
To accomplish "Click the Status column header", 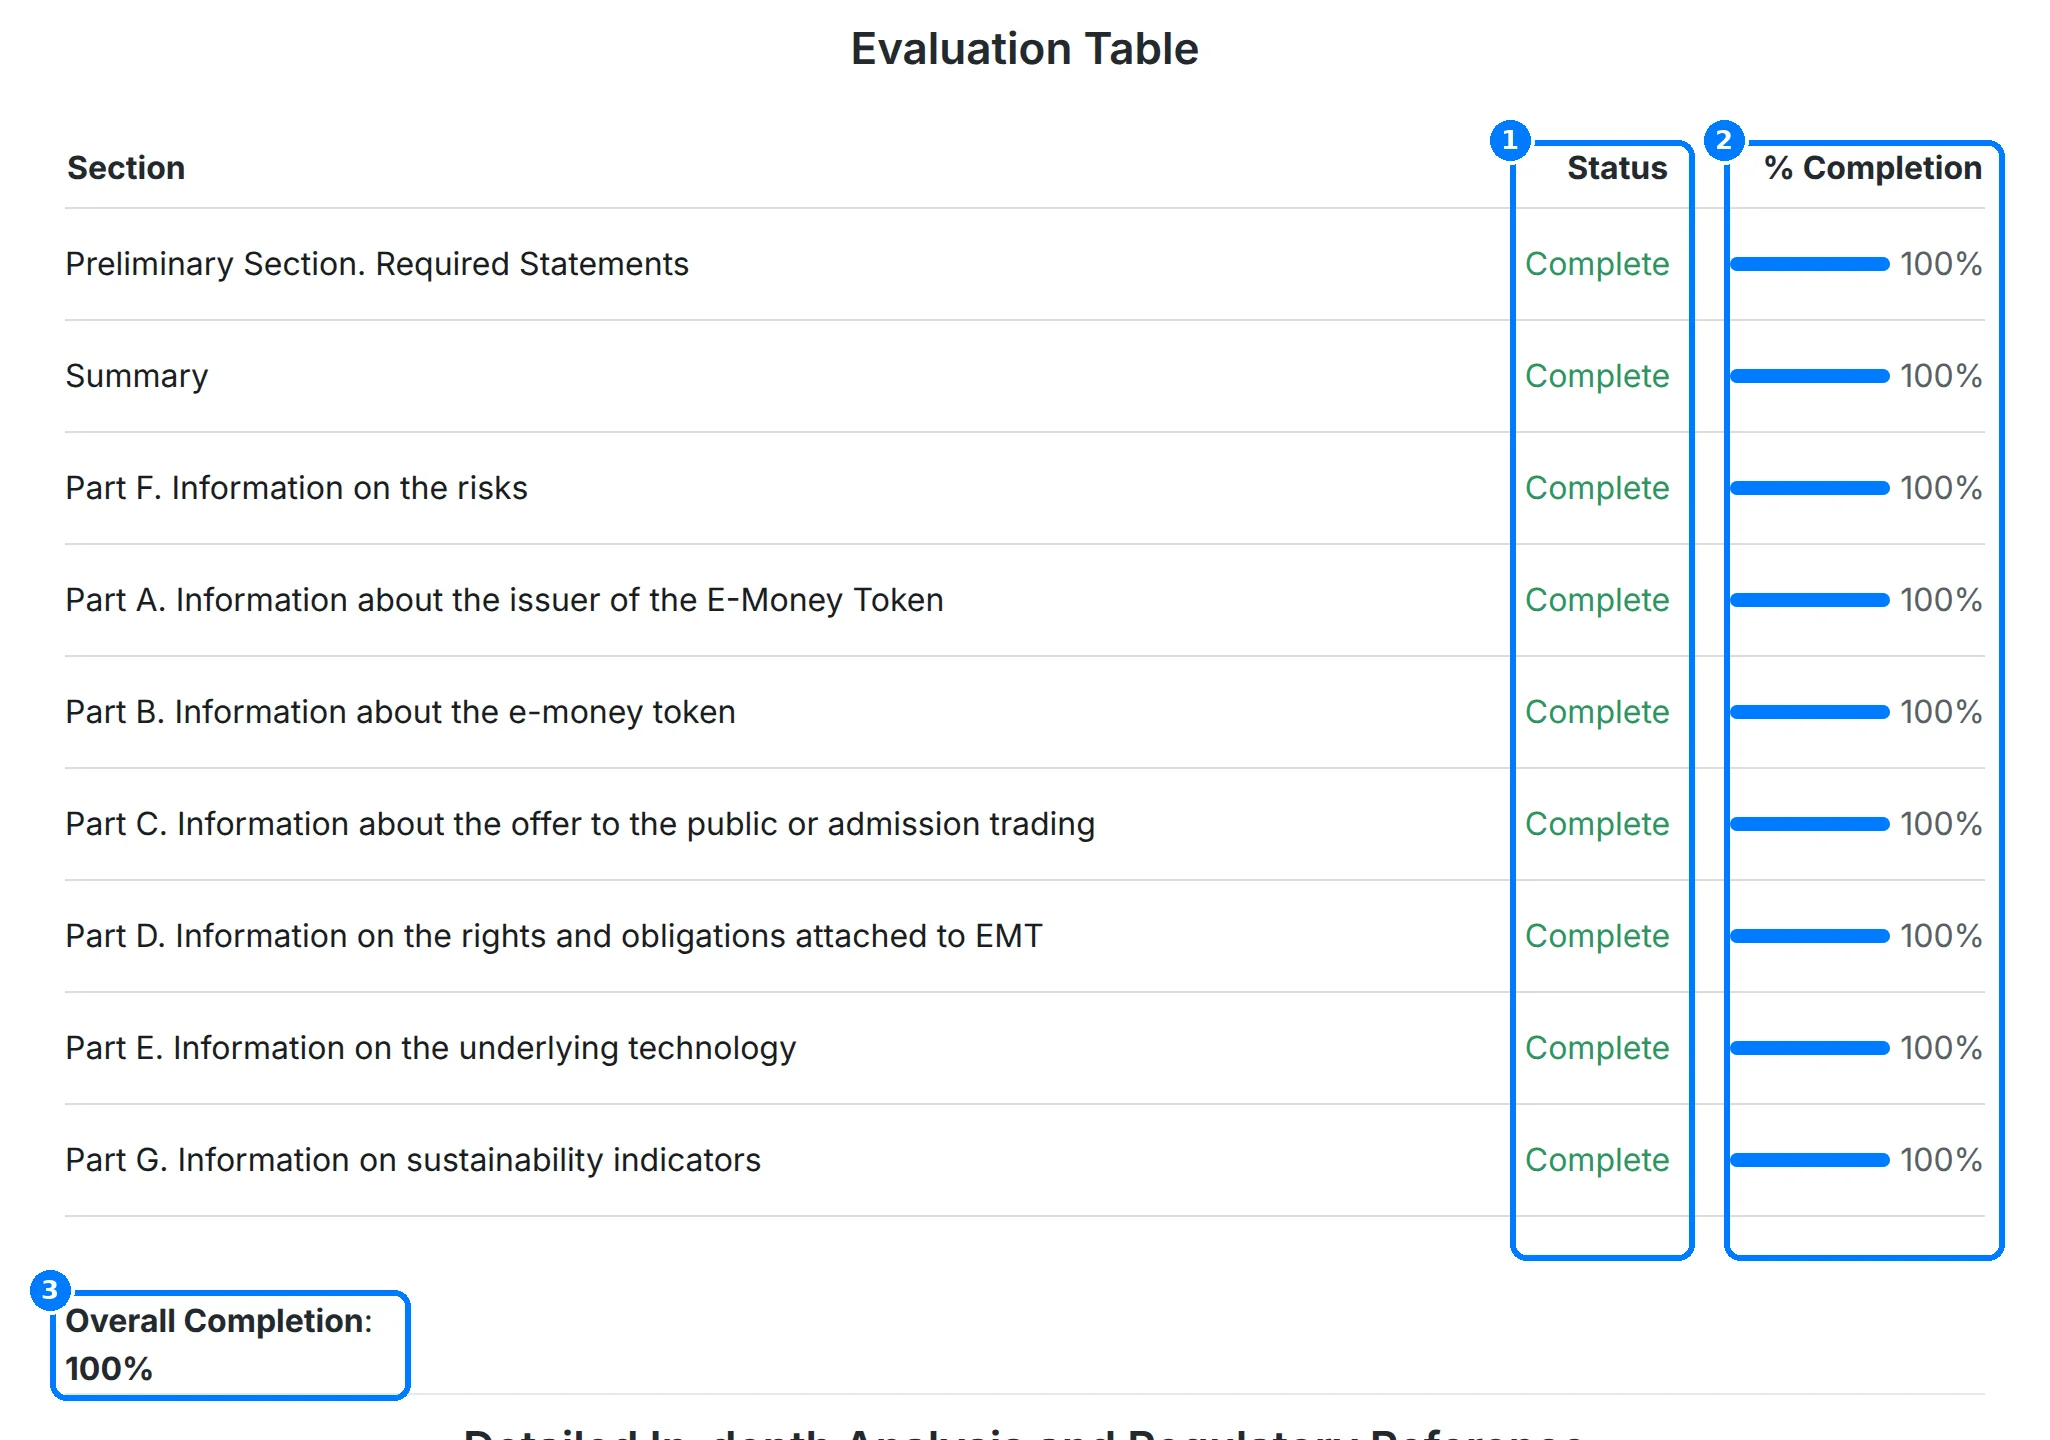I will tap(1617, 168).
